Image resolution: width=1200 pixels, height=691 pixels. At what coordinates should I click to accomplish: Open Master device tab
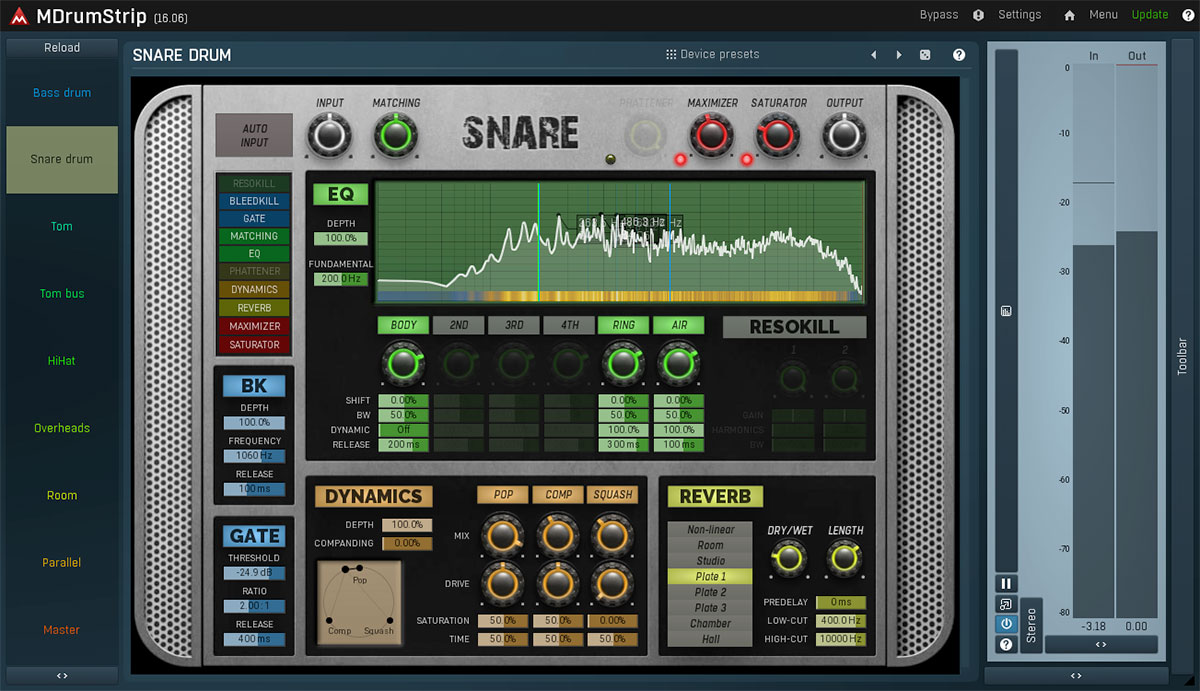62,630
